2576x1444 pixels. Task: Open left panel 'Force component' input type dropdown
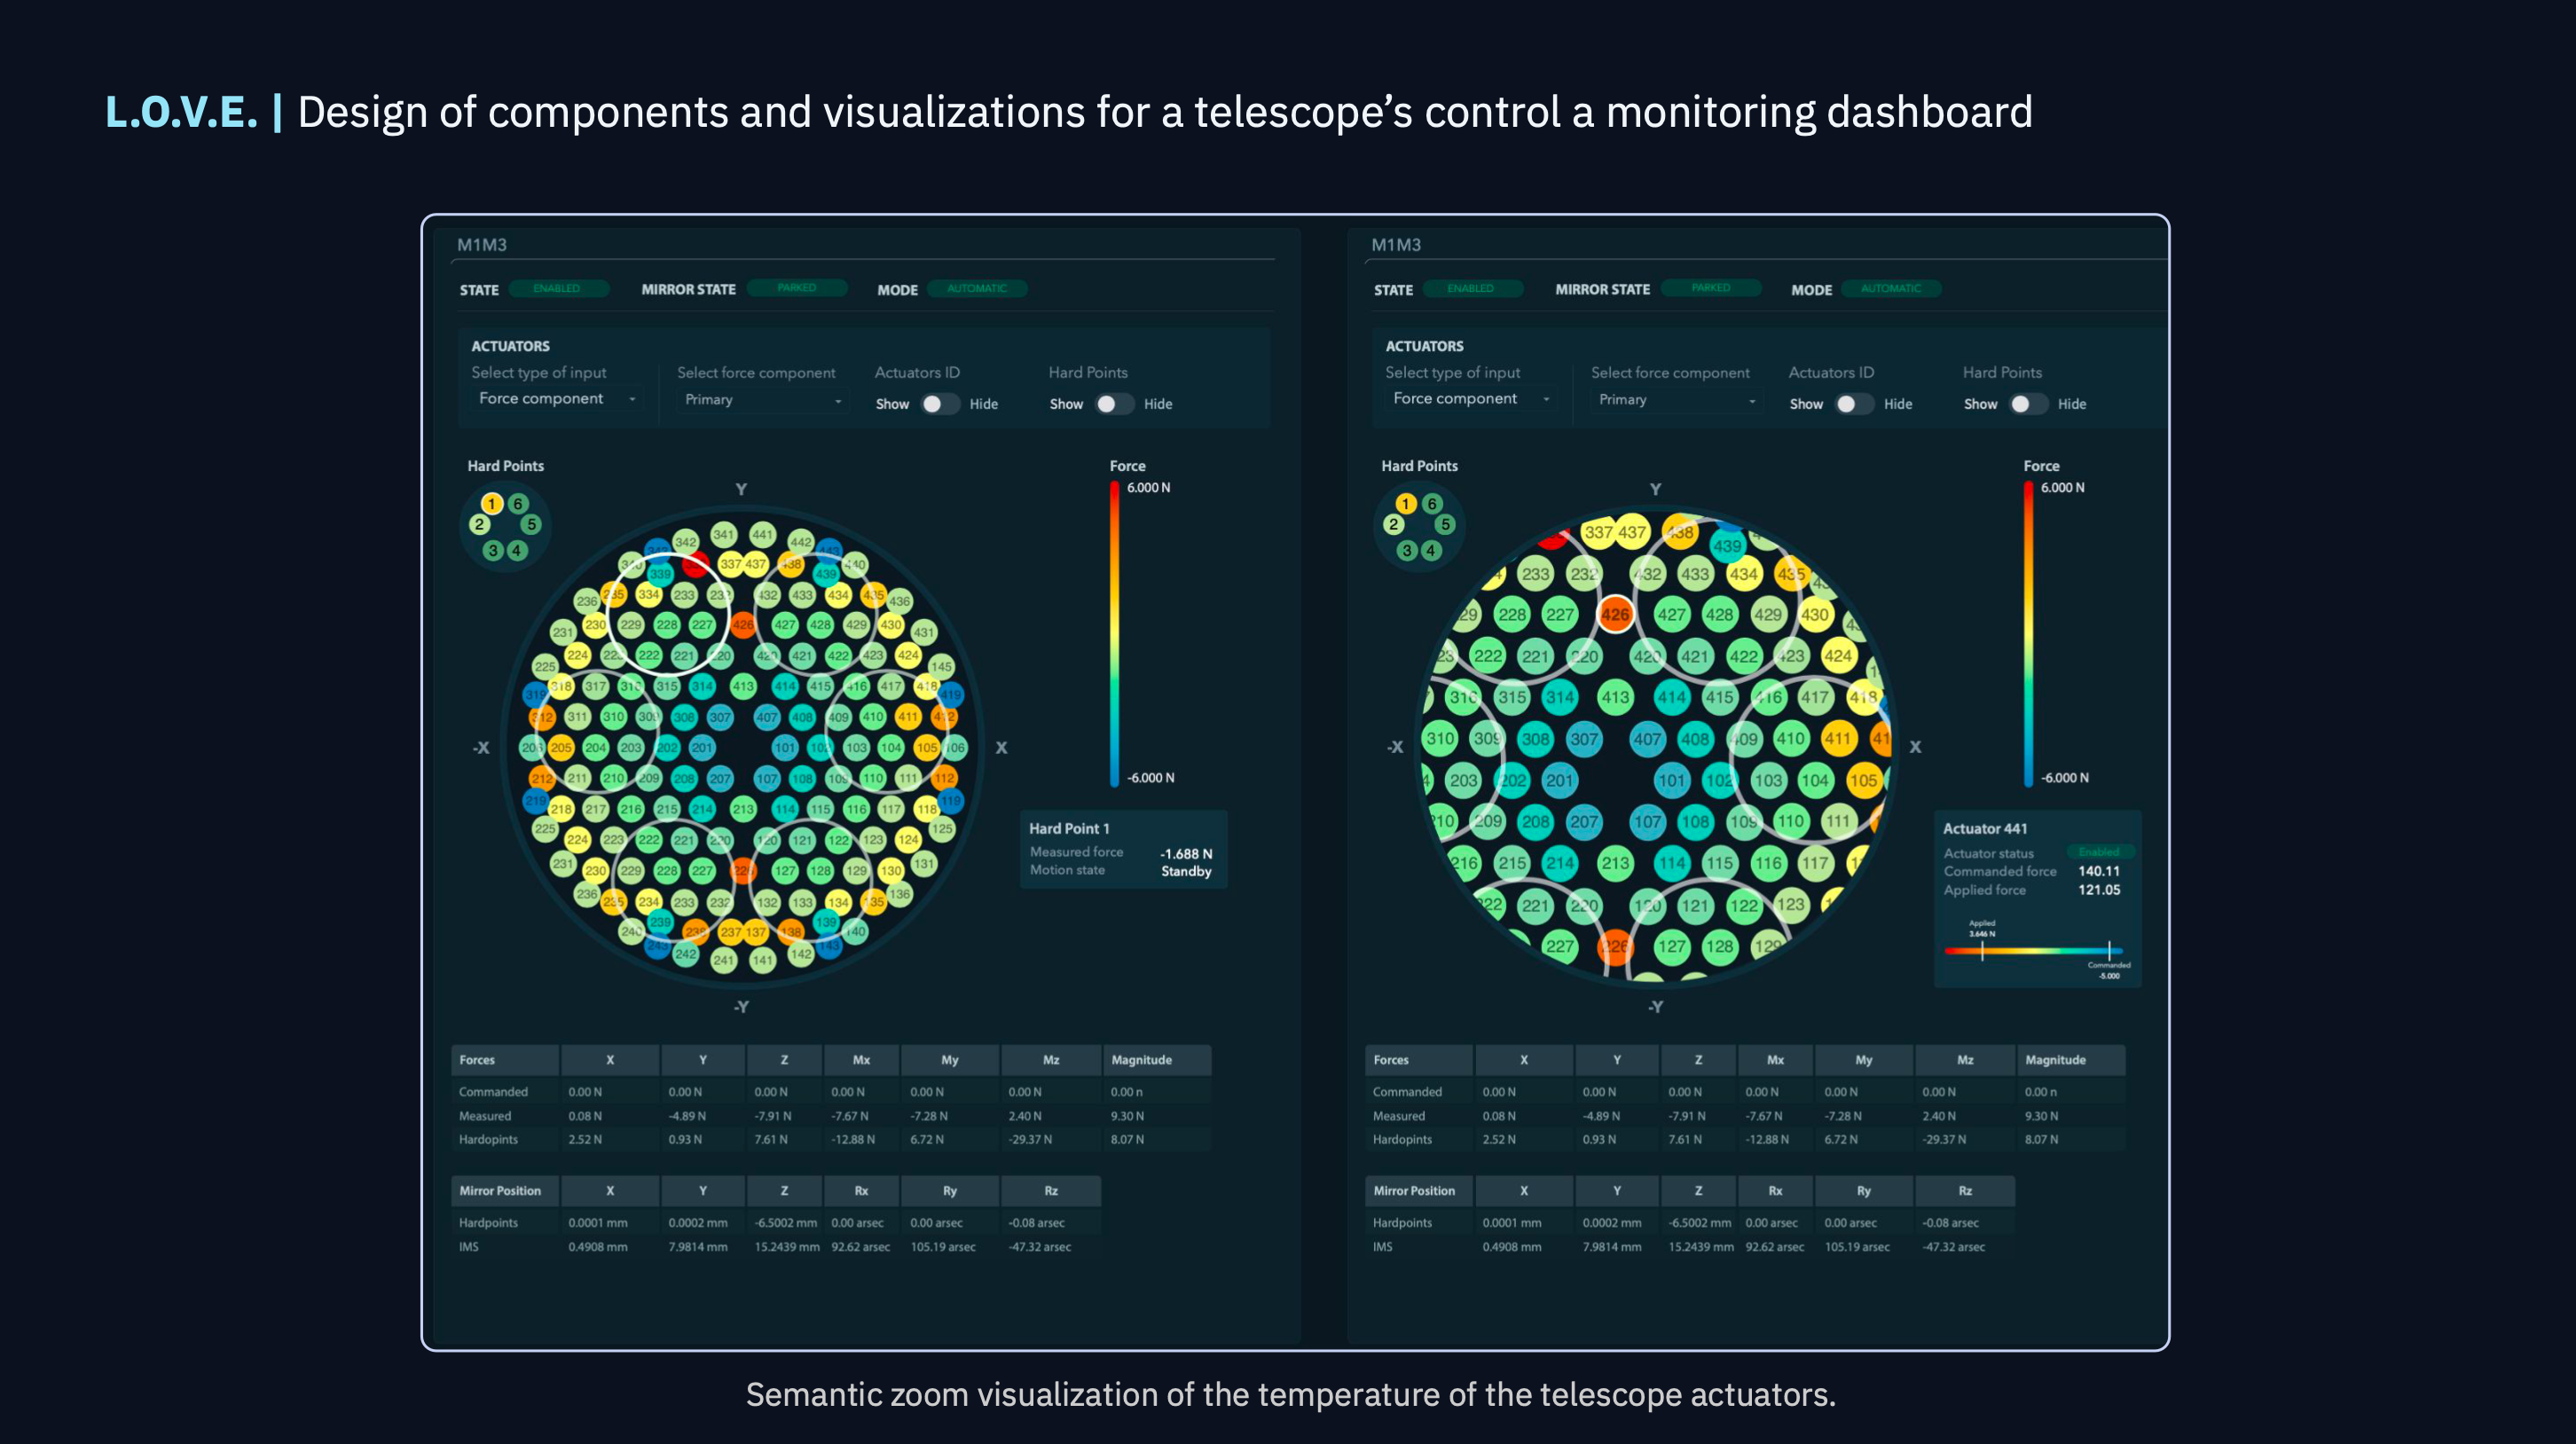556,399
